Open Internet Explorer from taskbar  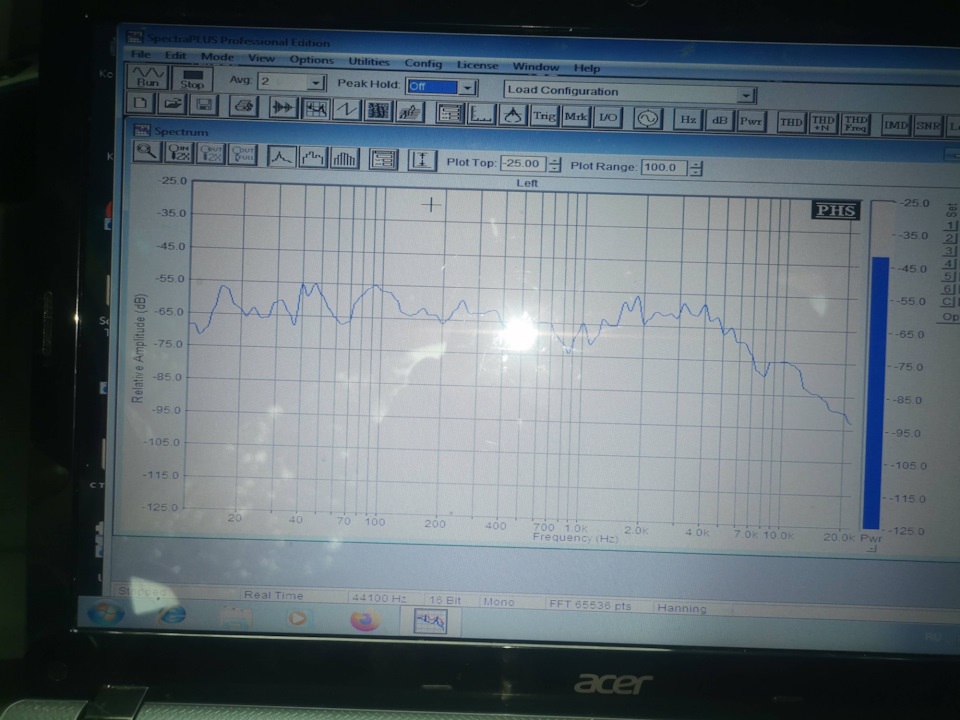[171, 614]
